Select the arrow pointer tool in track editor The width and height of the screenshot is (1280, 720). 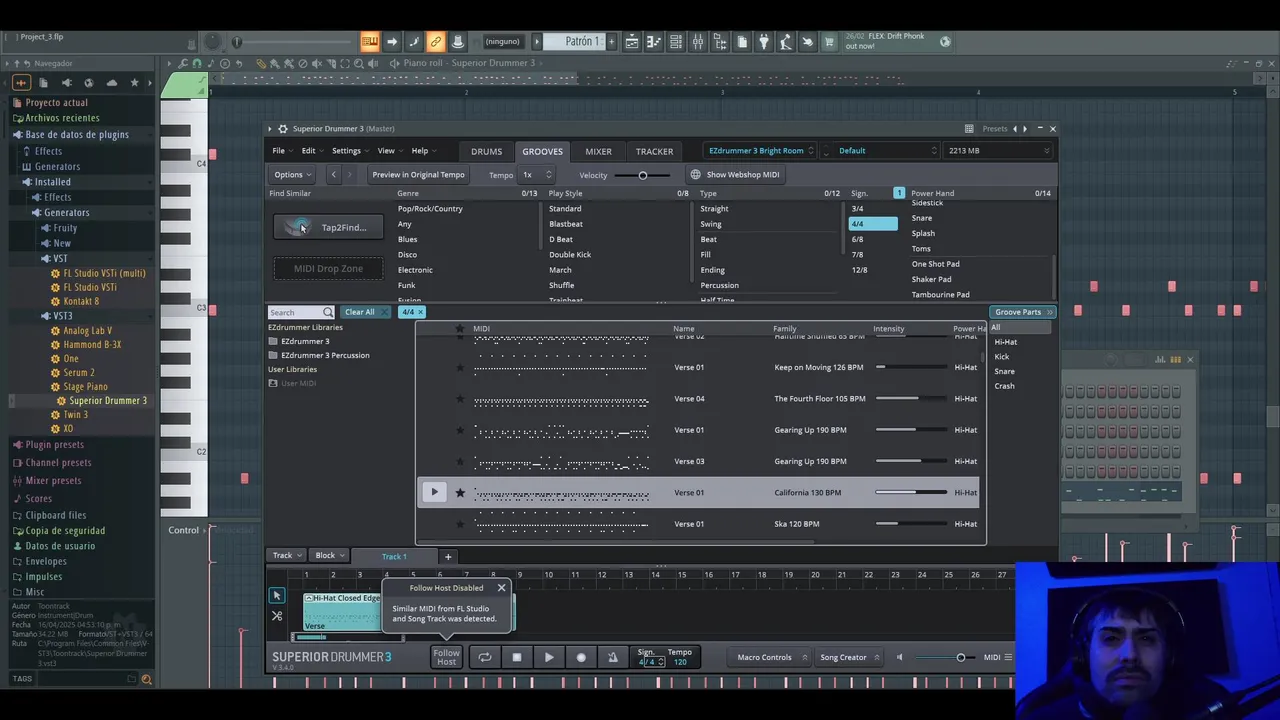(x=277, y=595)
